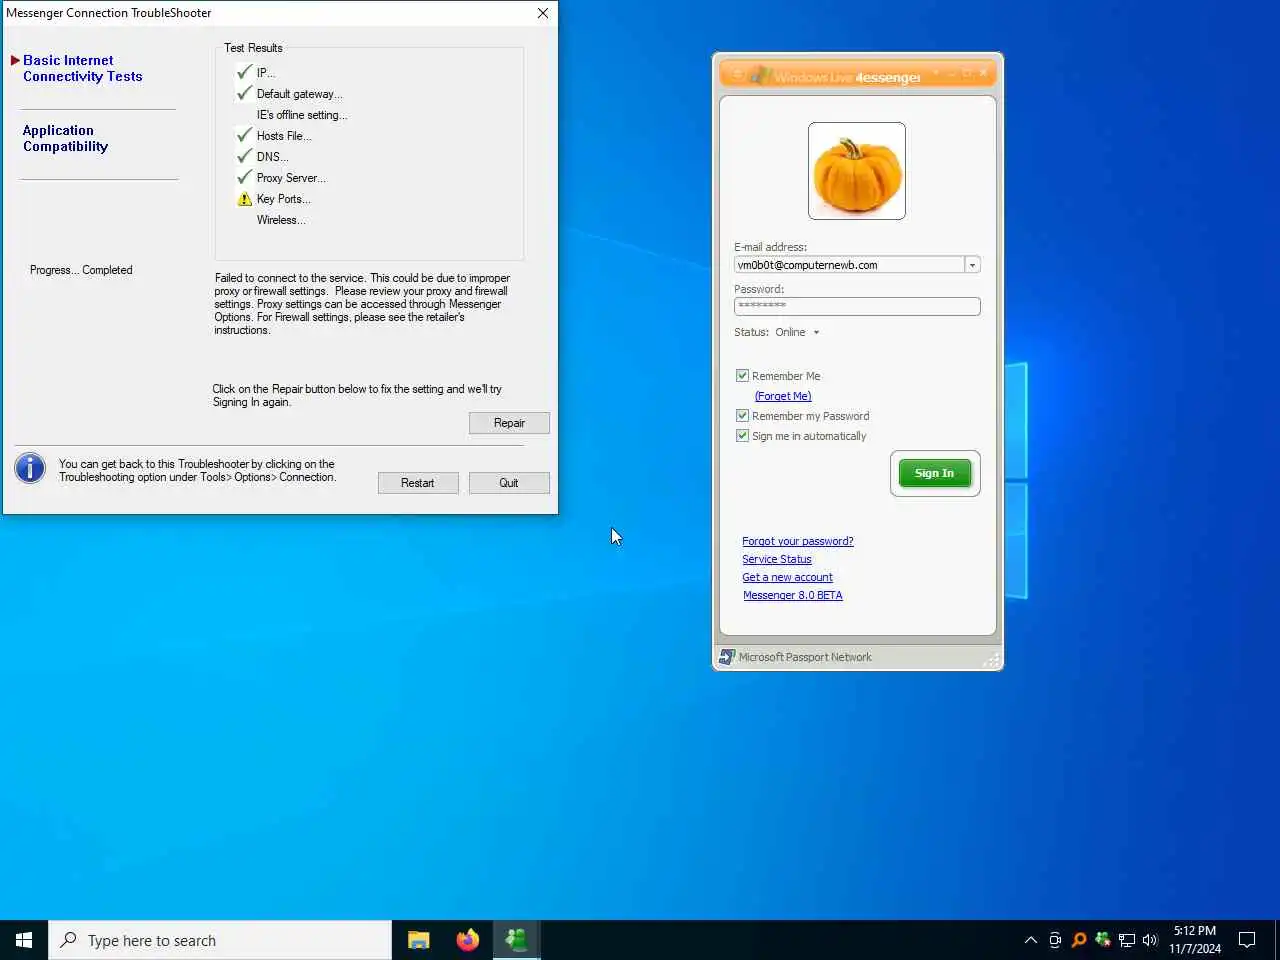Click the checkmark beside Default gateway
Image resolution: width=1280 pixels, height=960 pixels.
pos(244,93)
